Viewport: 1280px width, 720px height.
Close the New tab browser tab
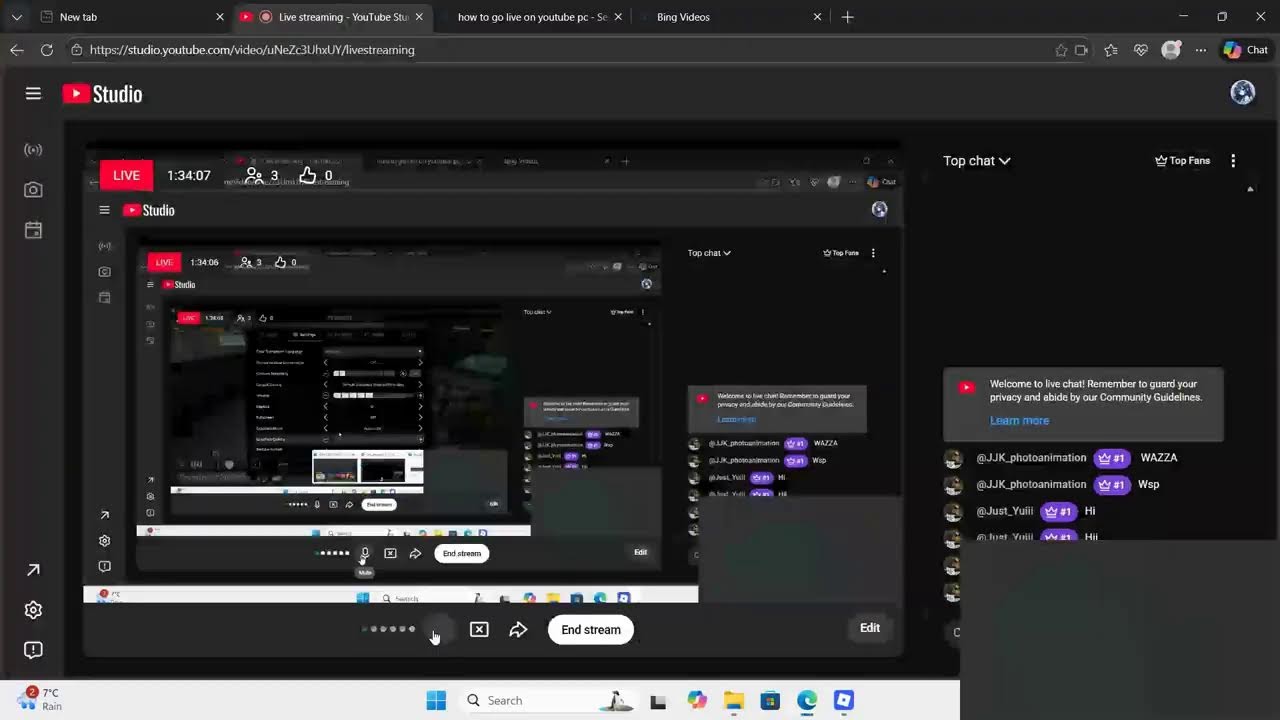220,17
